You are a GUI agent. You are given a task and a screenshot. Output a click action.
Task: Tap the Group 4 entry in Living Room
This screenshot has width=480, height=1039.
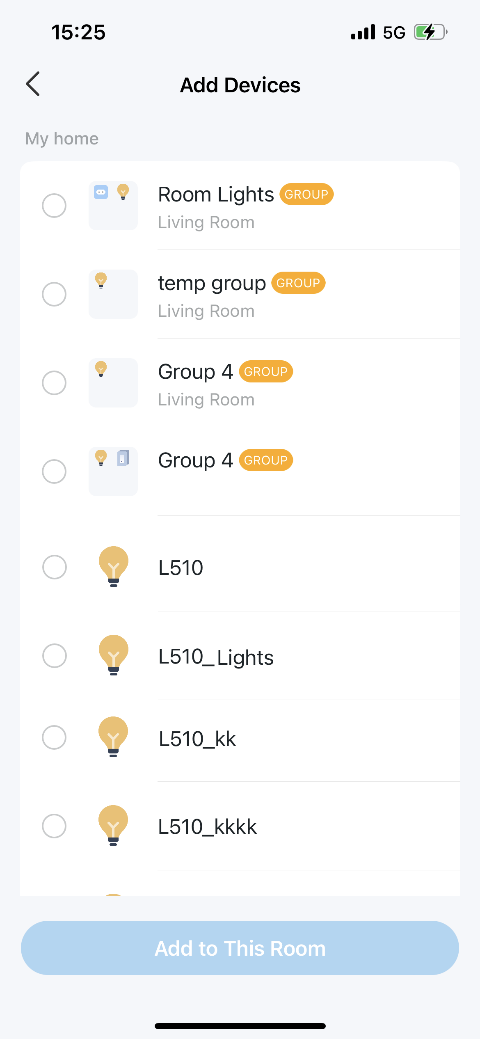(240, 383)
